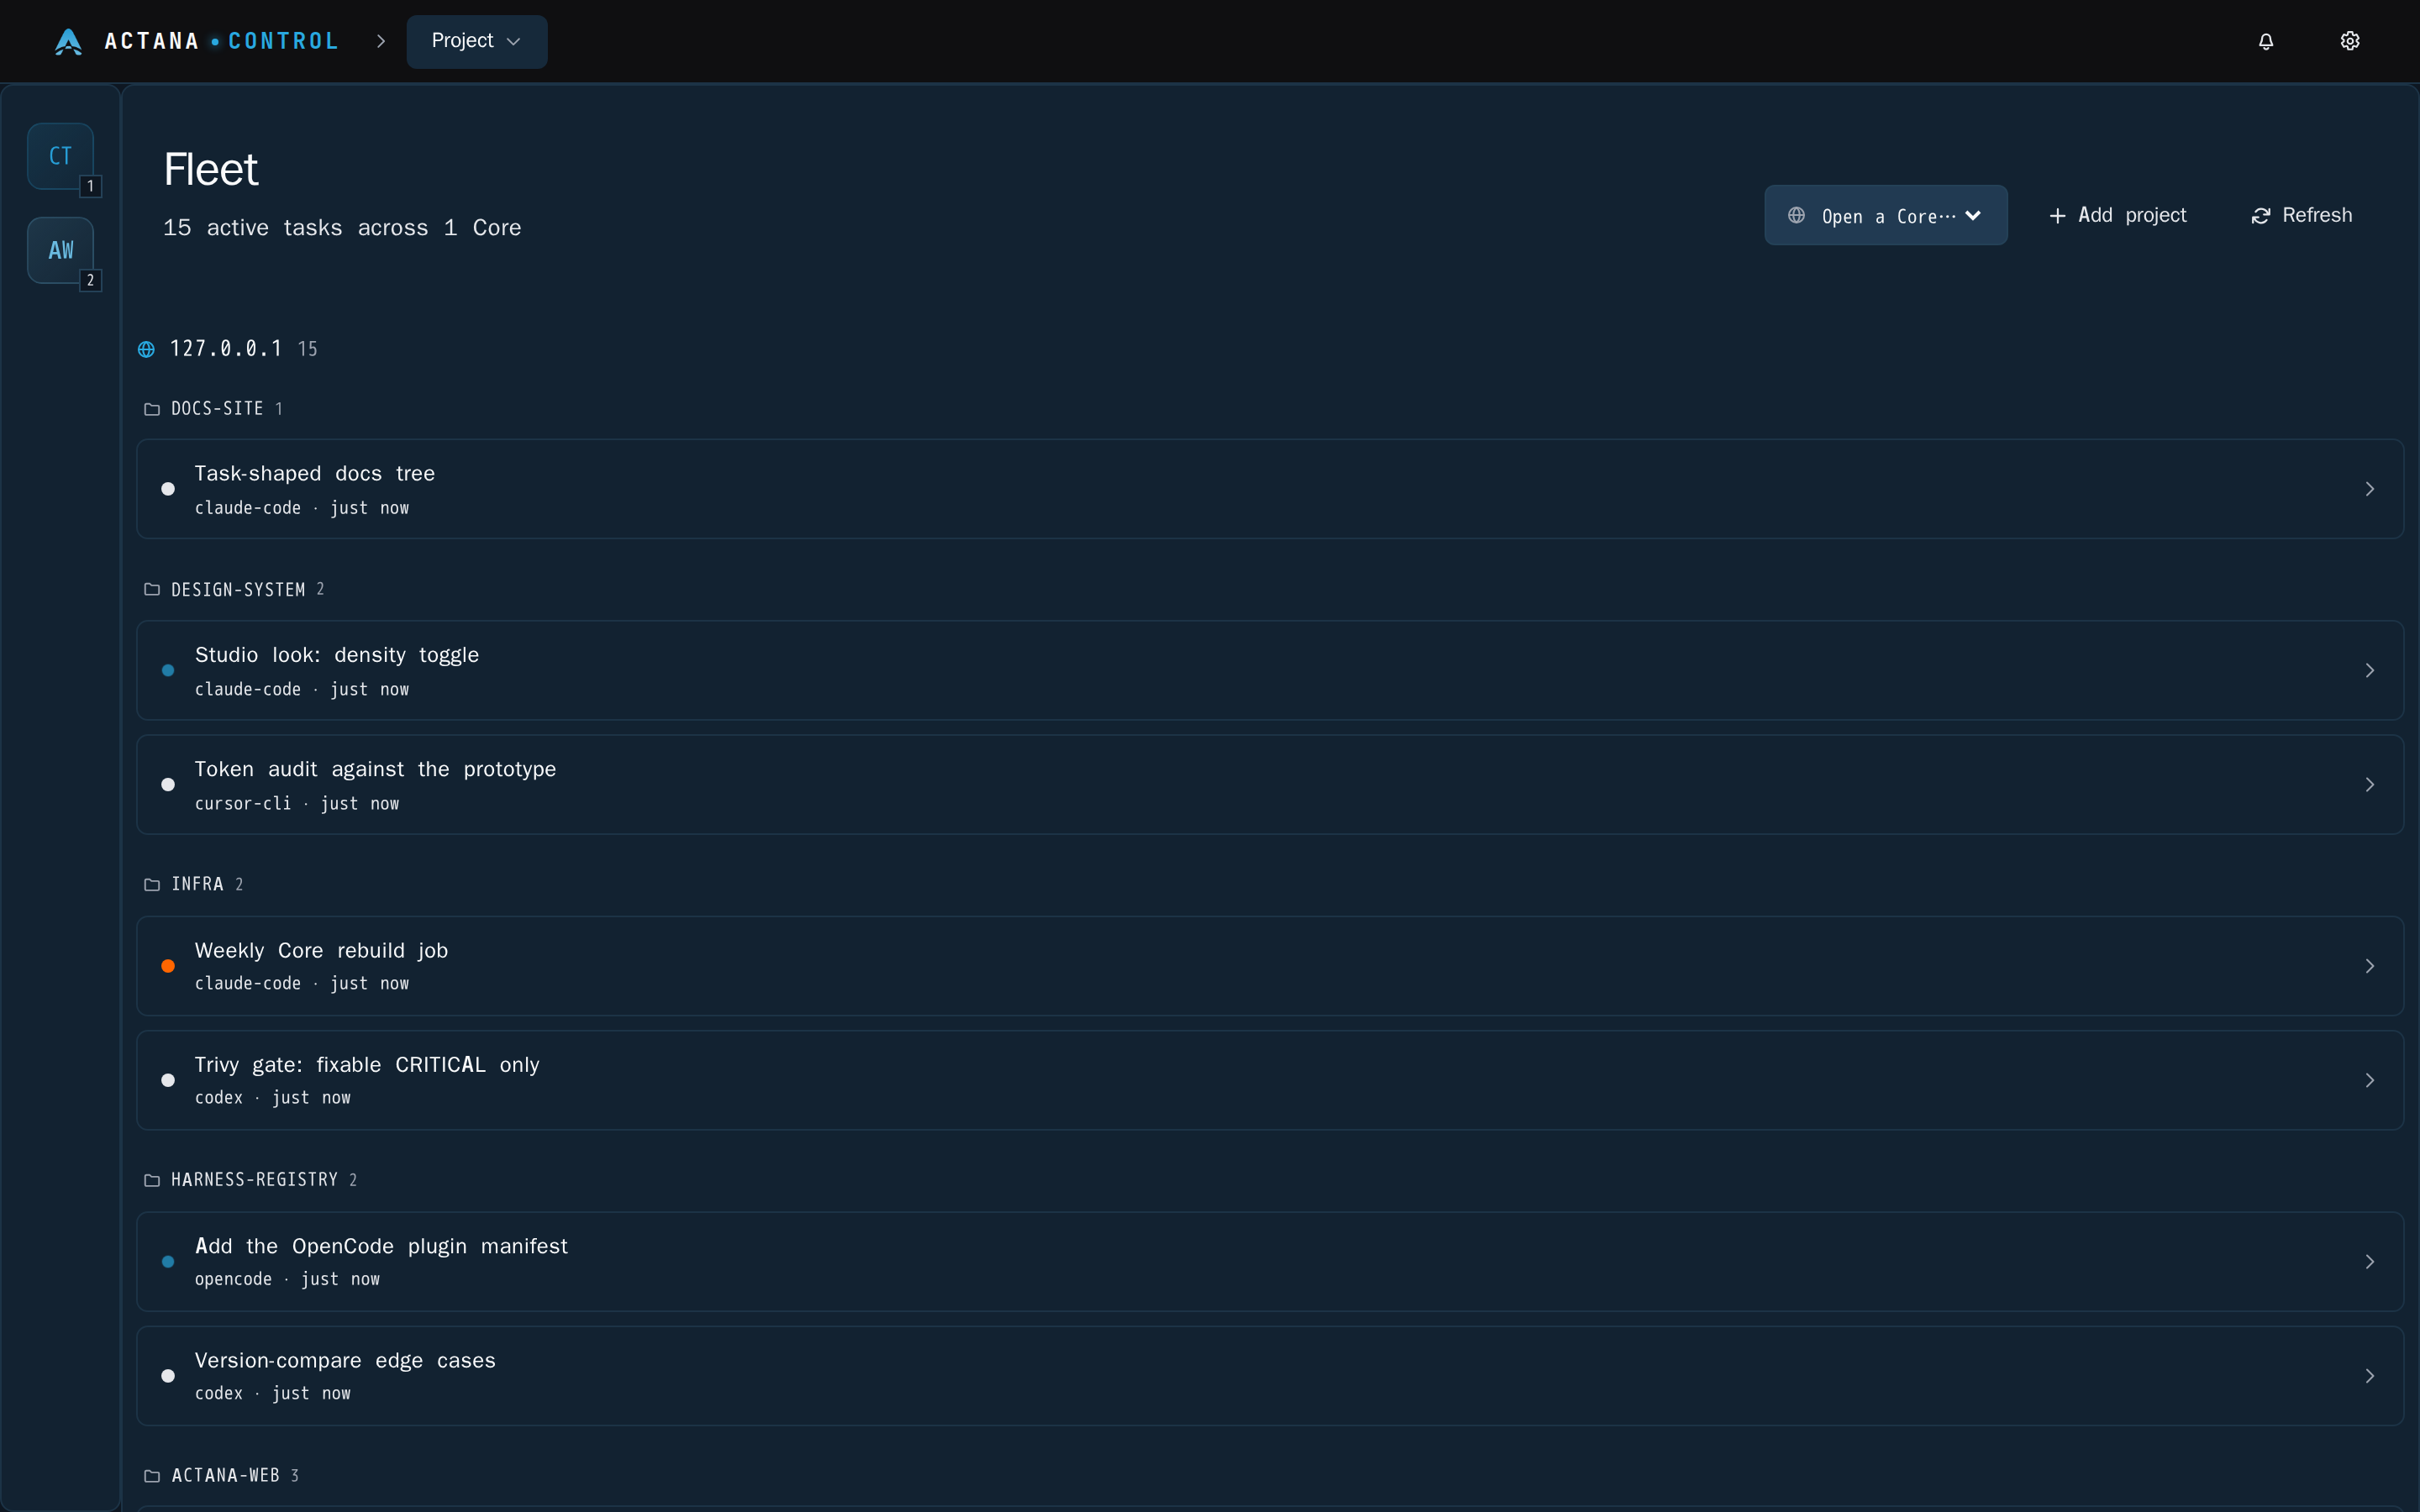Image resolution: width=2420 pixels, height=1512 pixels.
Task: Click the opencode just now subtitle
Action: coord(287,1279)
